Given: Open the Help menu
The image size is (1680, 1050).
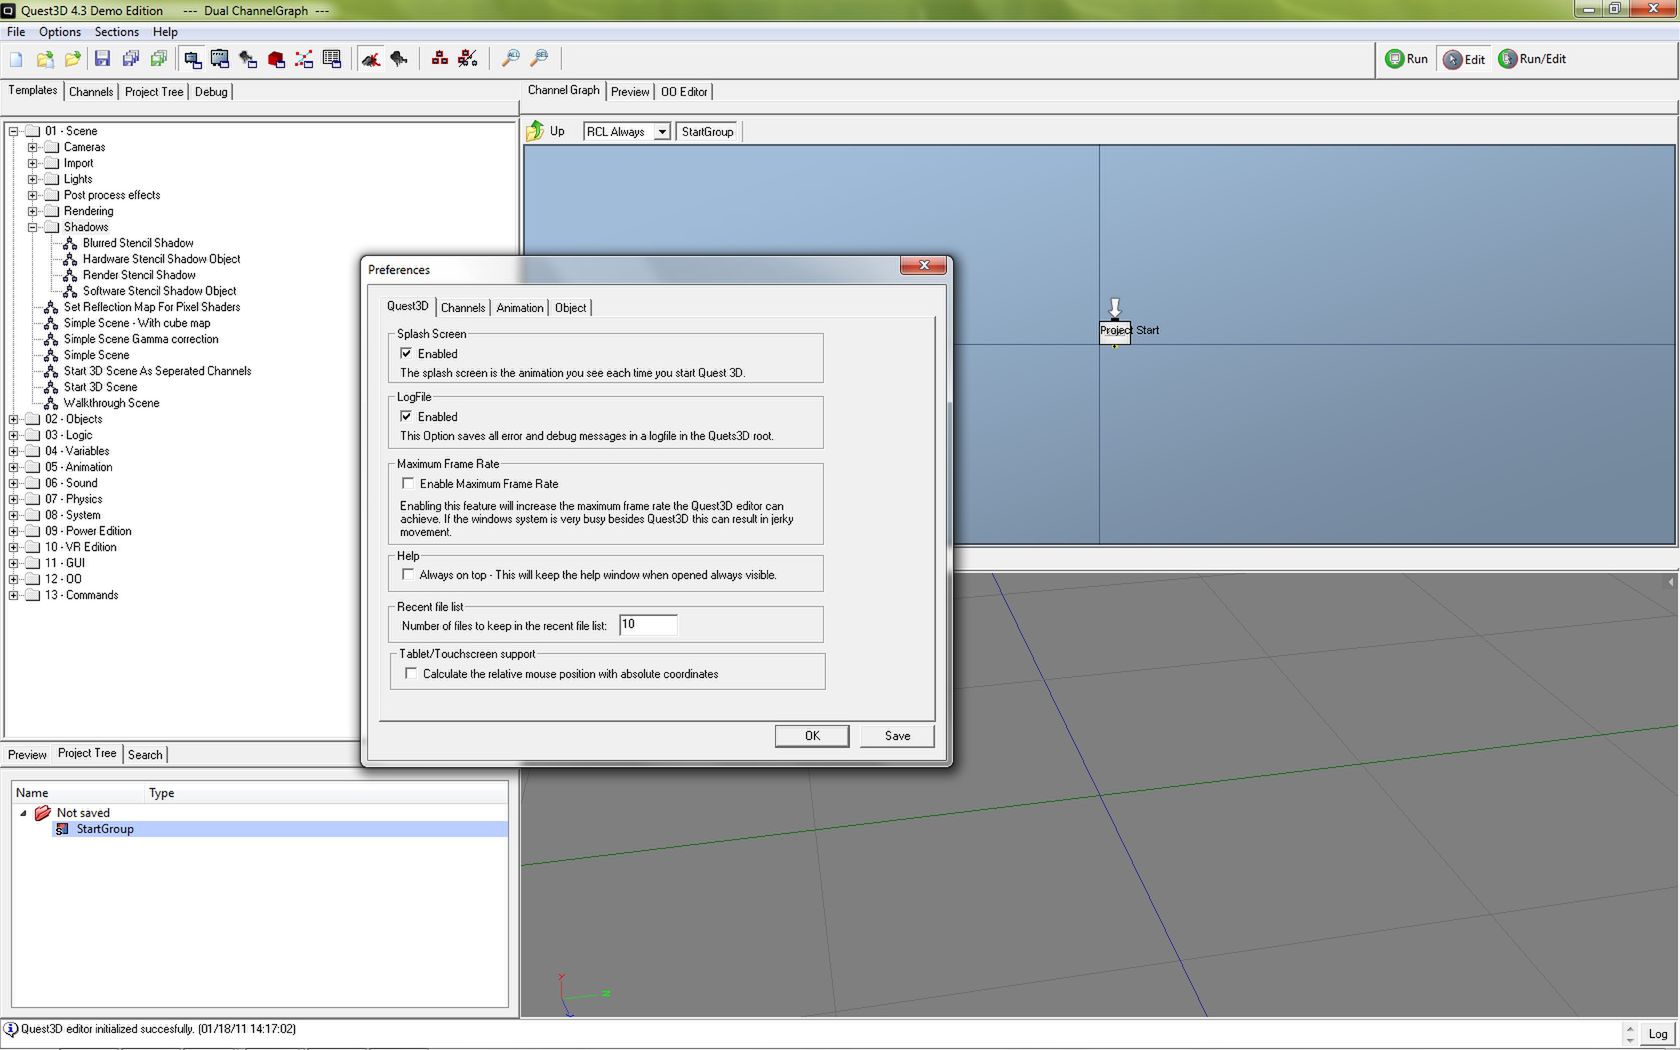Looking at the screenshot, I should point(165,32).
